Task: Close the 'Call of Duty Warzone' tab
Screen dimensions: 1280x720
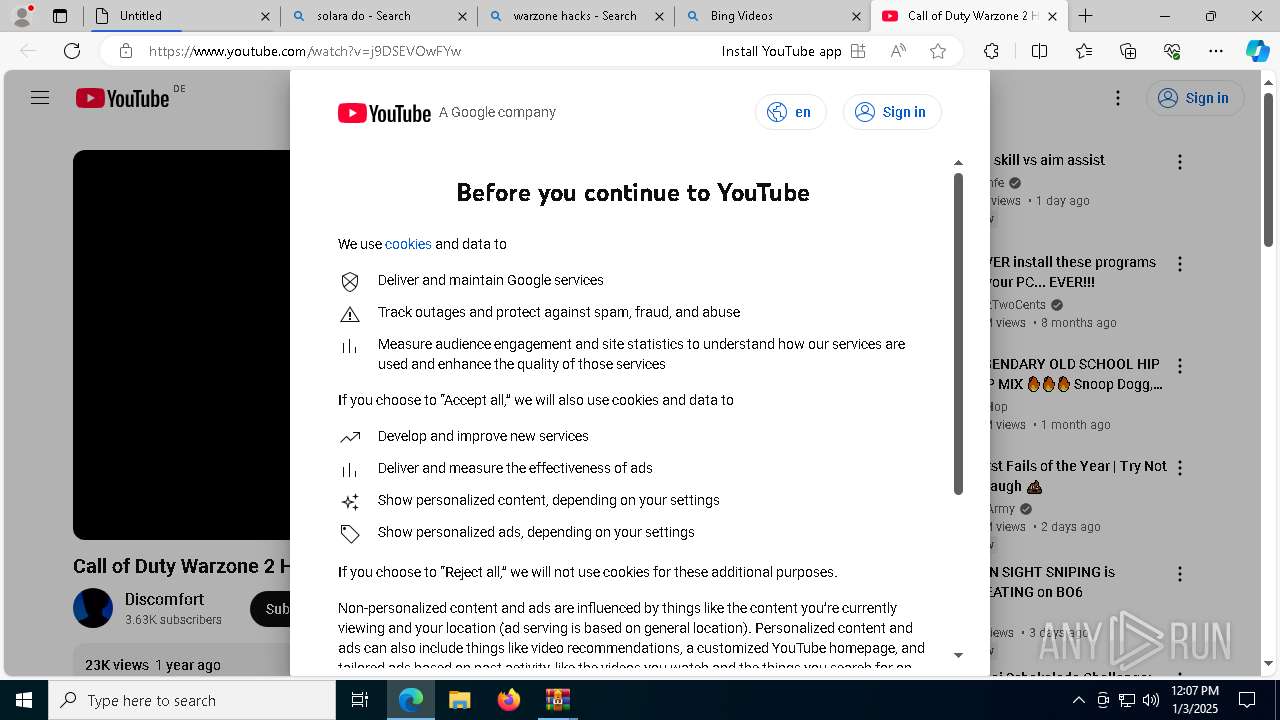Action: tap(1052, 16)
